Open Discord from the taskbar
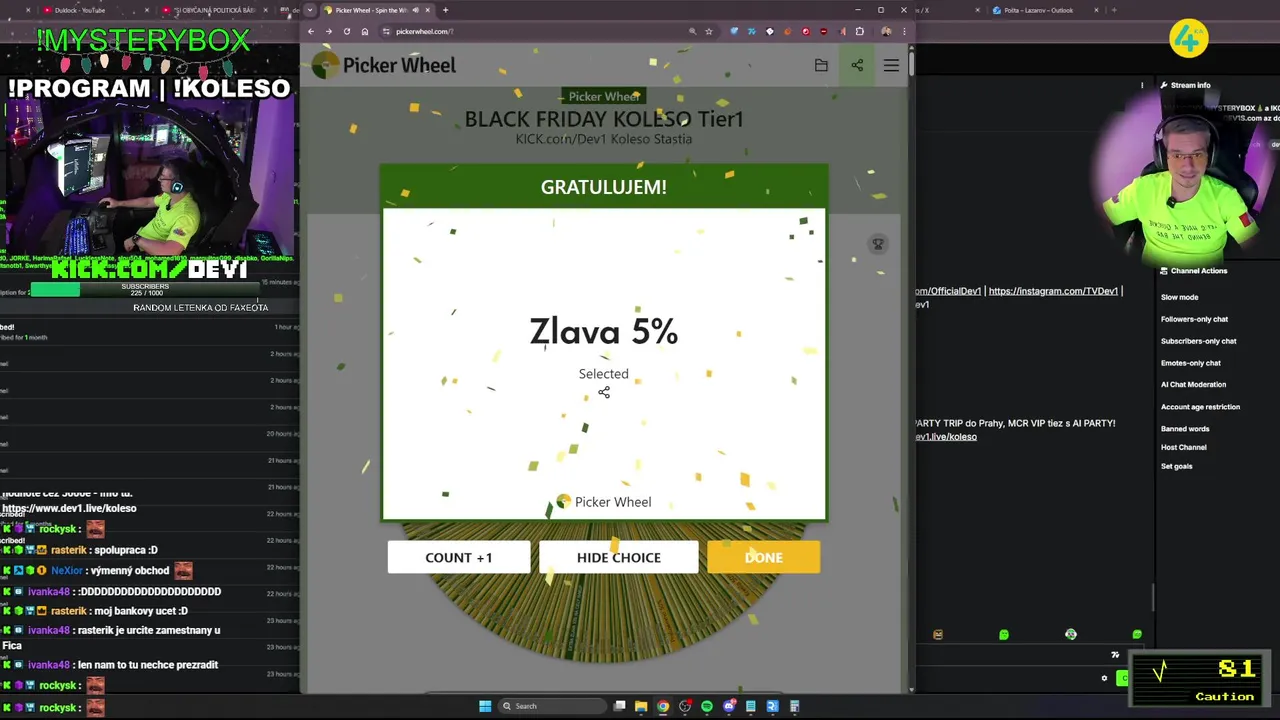This screenshot has height=720, width=1280. (x=729, y=706)
